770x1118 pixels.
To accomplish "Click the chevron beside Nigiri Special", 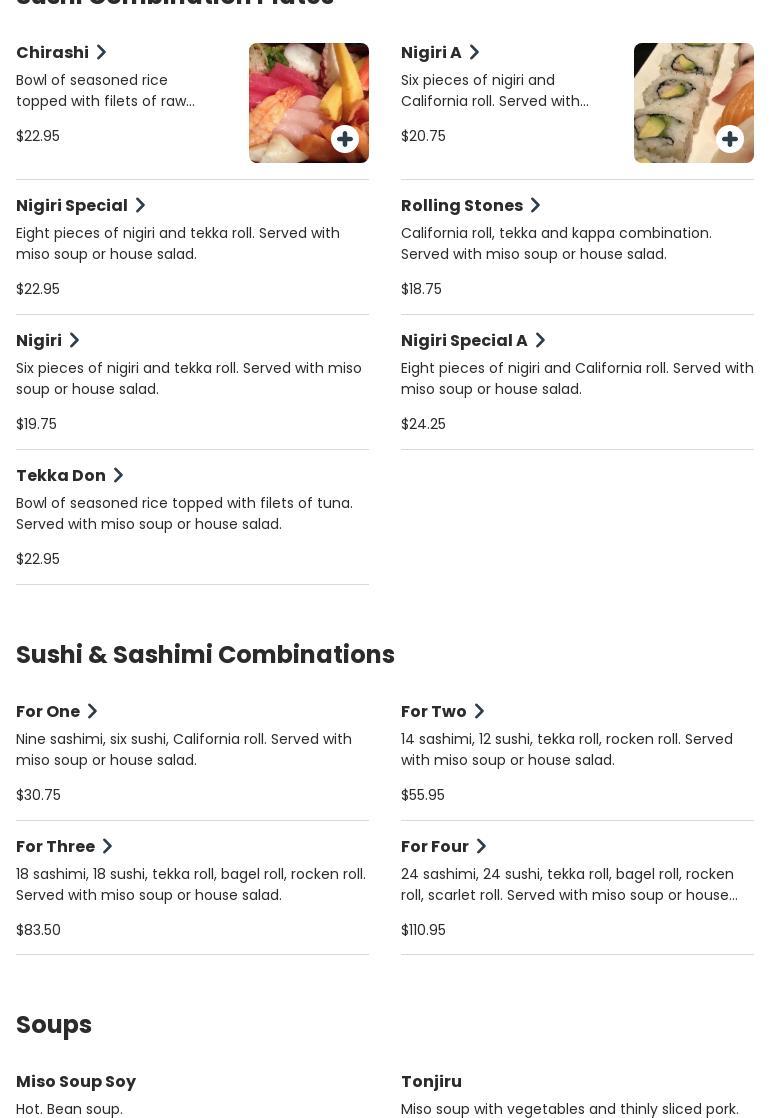I will (140, 205).
